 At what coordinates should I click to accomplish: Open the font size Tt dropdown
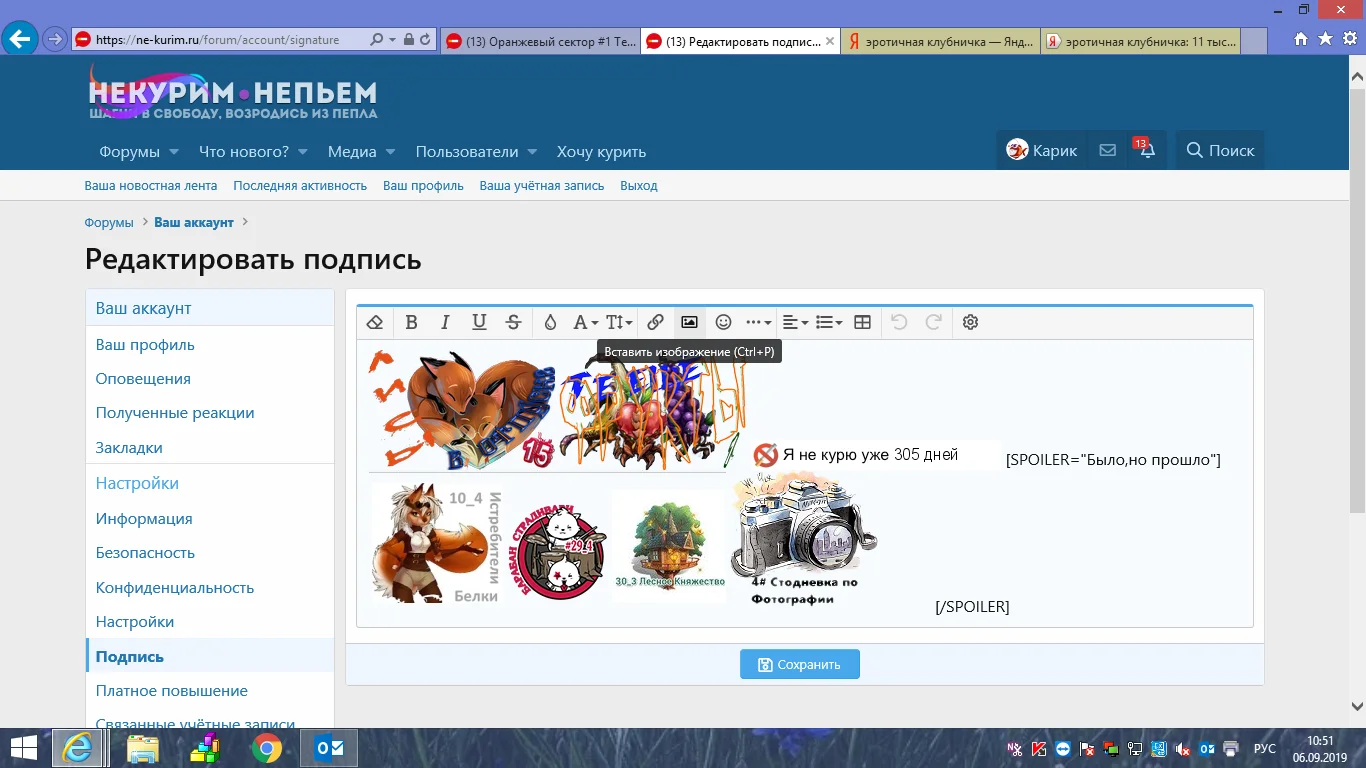(x=619, y=322)
